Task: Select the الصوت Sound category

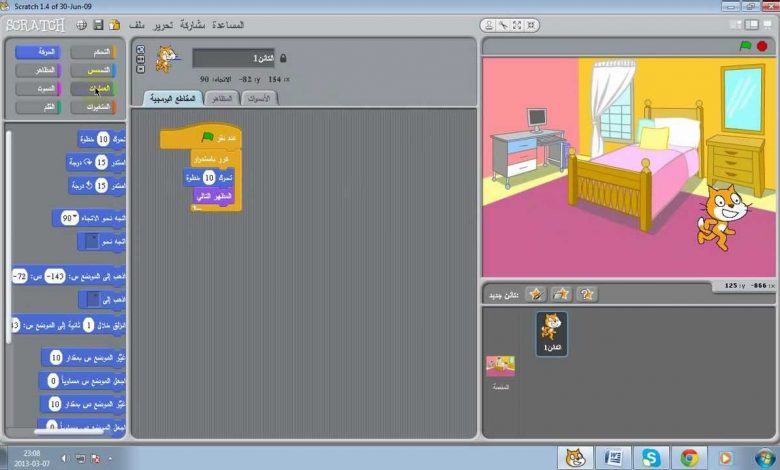Action: [x=38, y=89]
